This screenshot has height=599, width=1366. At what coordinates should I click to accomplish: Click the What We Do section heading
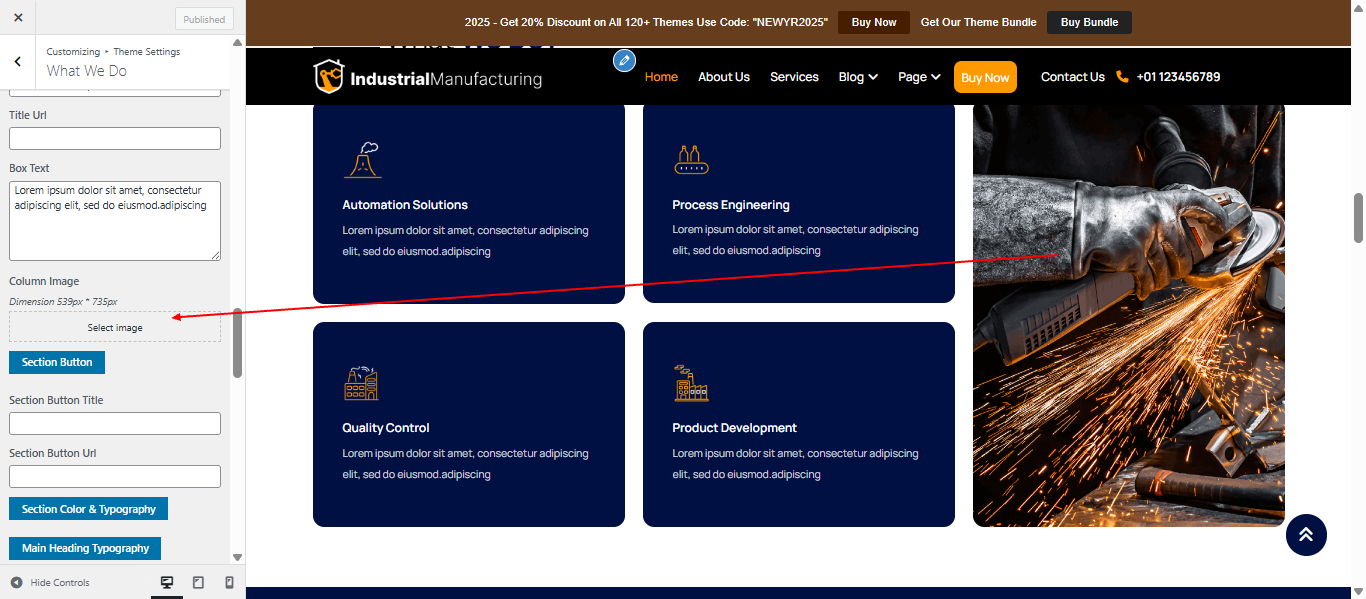point(86,71)
